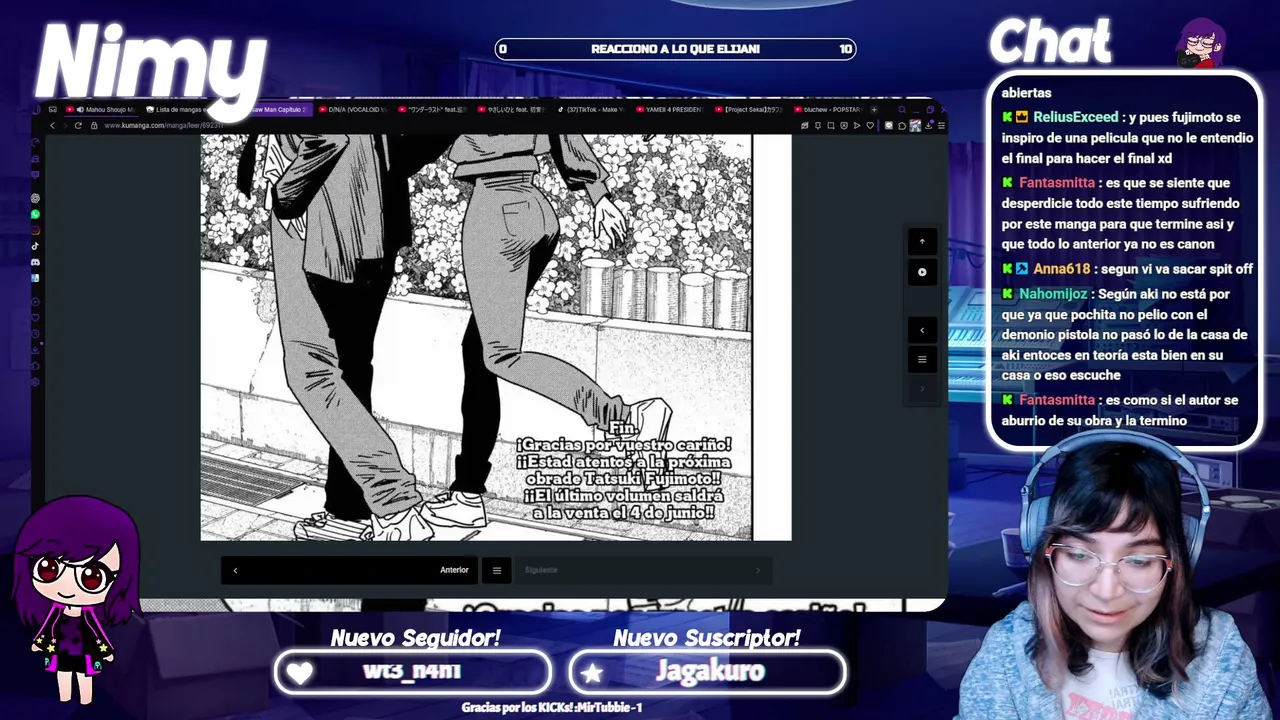The height and width of the screenshot is (720, 1280).
Task: Open the toolbar downloads icon
Action: 928,126
